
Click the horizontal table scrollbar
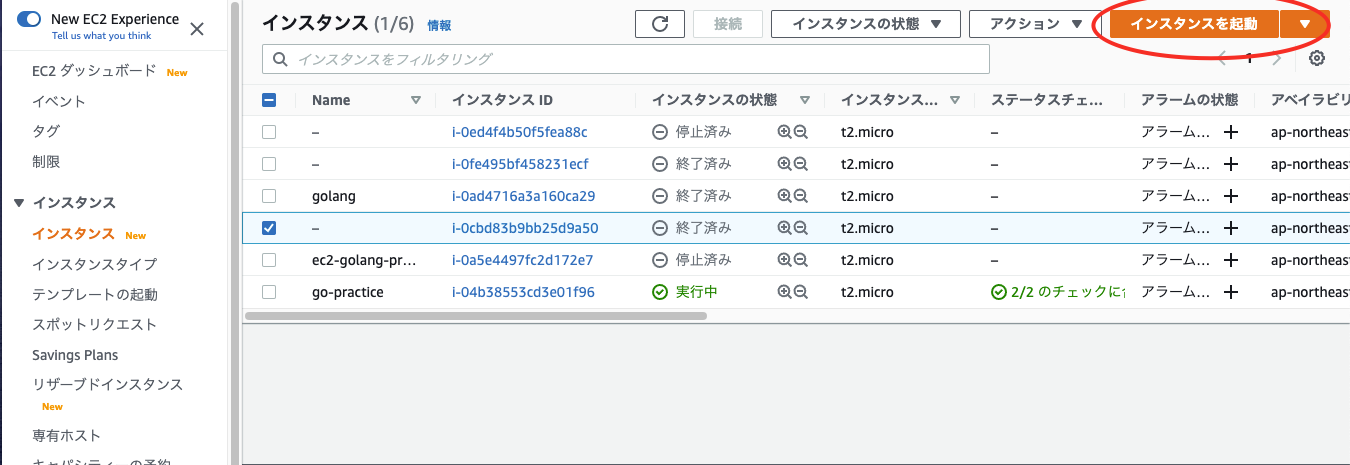pyautogui.click(x=475, y=315)
